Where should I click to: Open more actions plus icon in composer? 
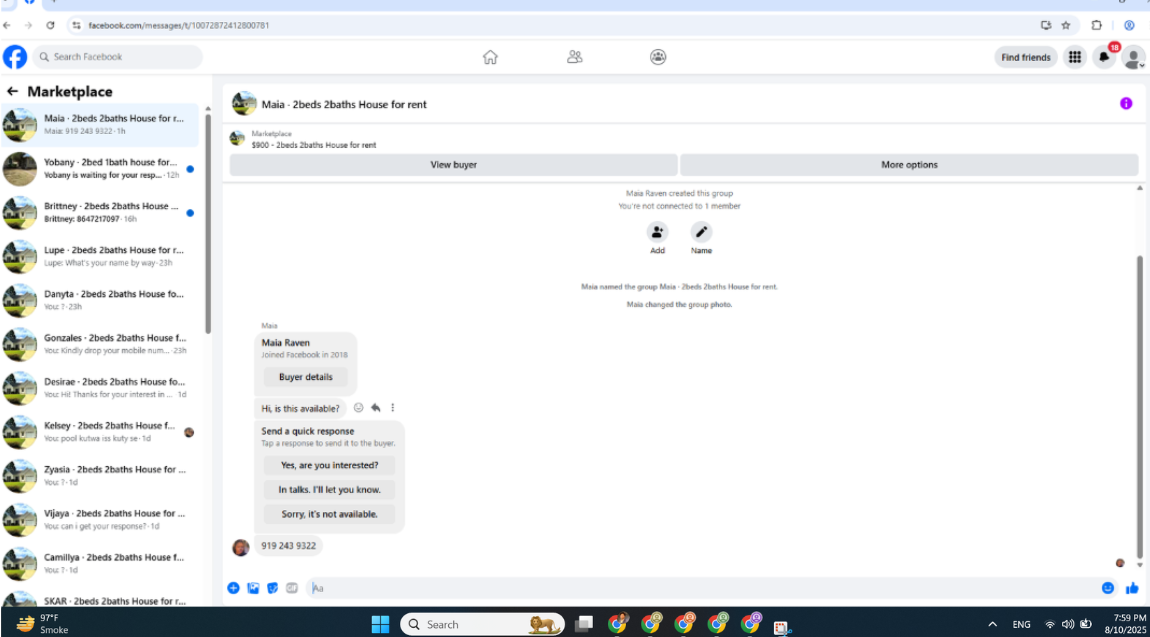pyautogui.click(x=233, y=588)
